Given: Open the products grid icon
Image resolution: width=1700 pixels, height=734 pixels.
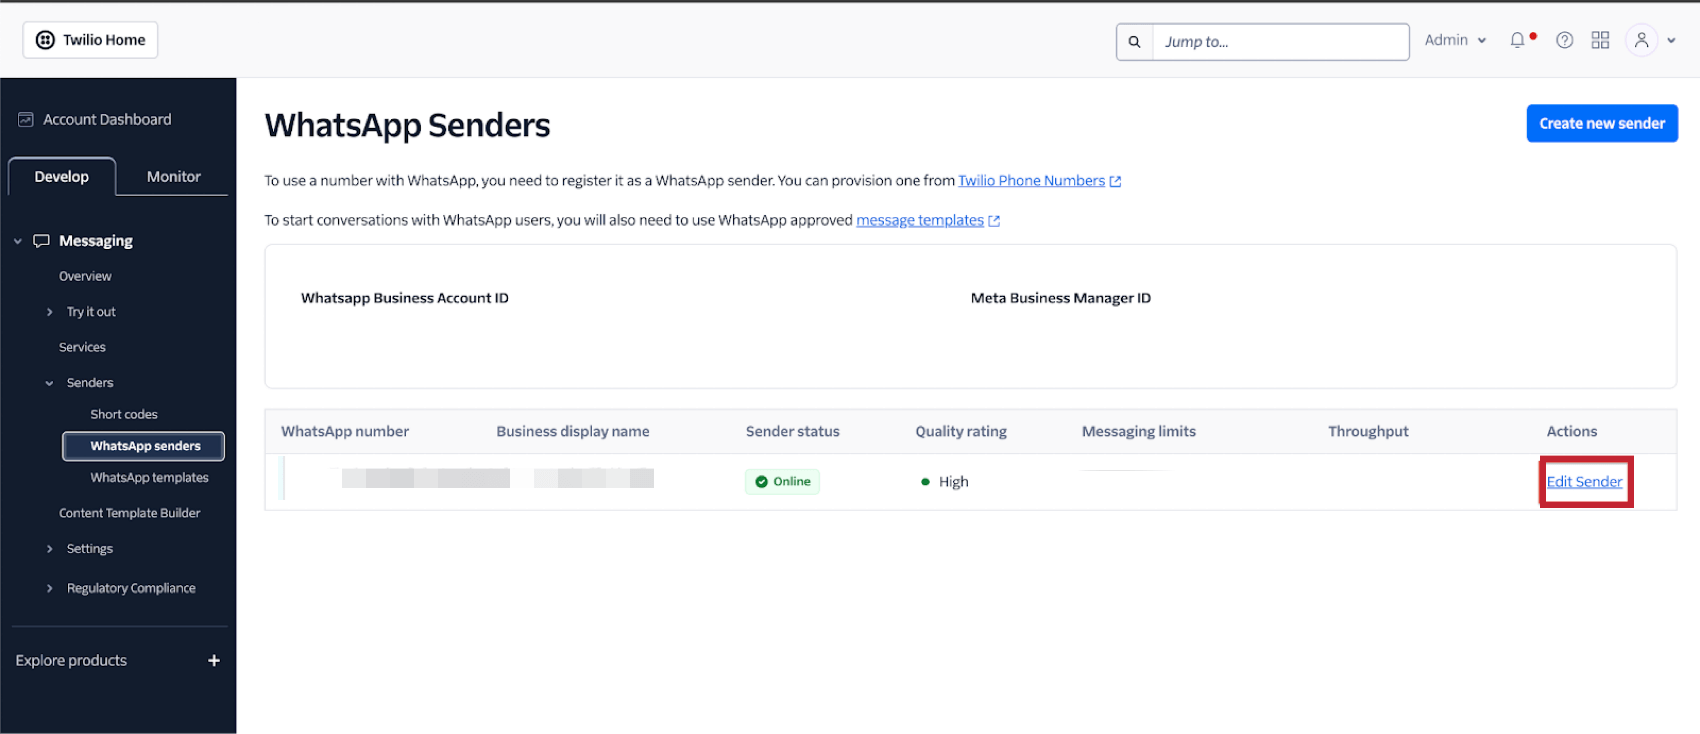Looking at the screenshot, I should coord(1600,39).
